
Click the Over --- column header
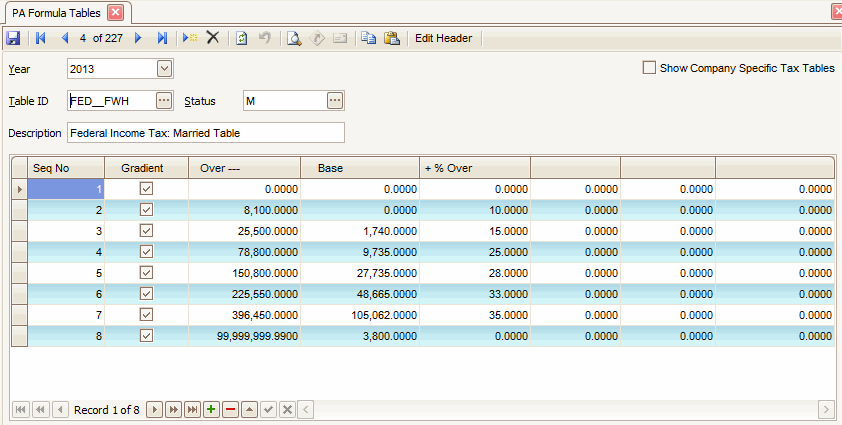(x=246, y=168)
